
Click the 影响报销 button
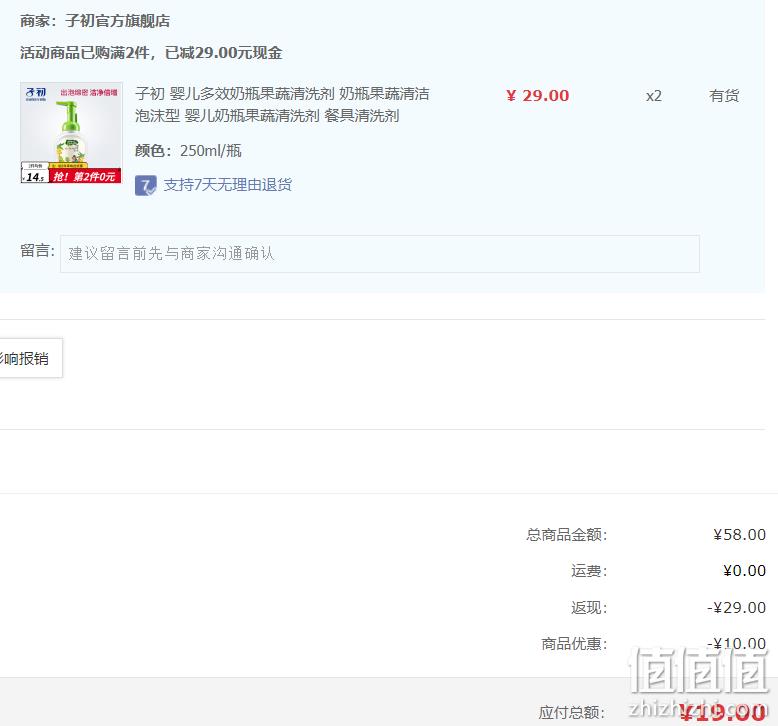click(x=31, y=358)
